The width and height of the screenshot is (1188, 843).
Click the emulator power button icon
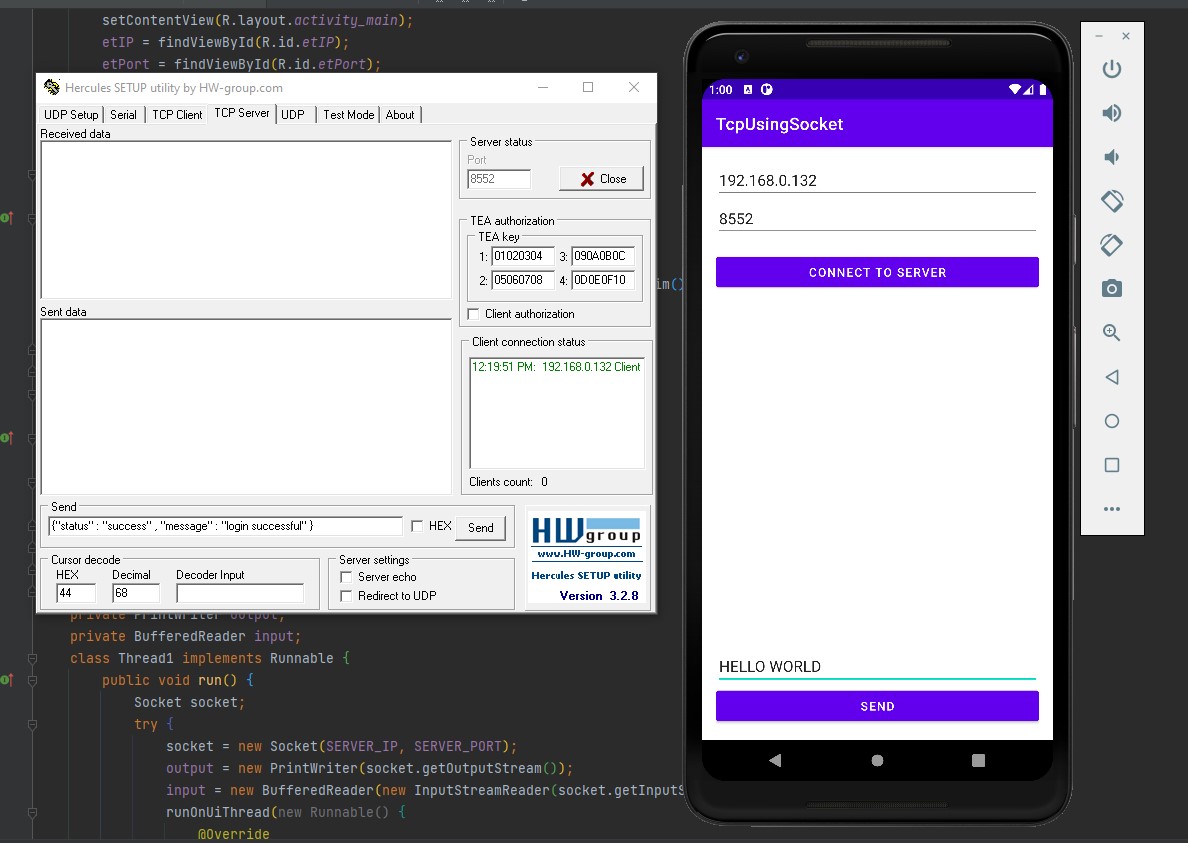[x=1111, y=69]
